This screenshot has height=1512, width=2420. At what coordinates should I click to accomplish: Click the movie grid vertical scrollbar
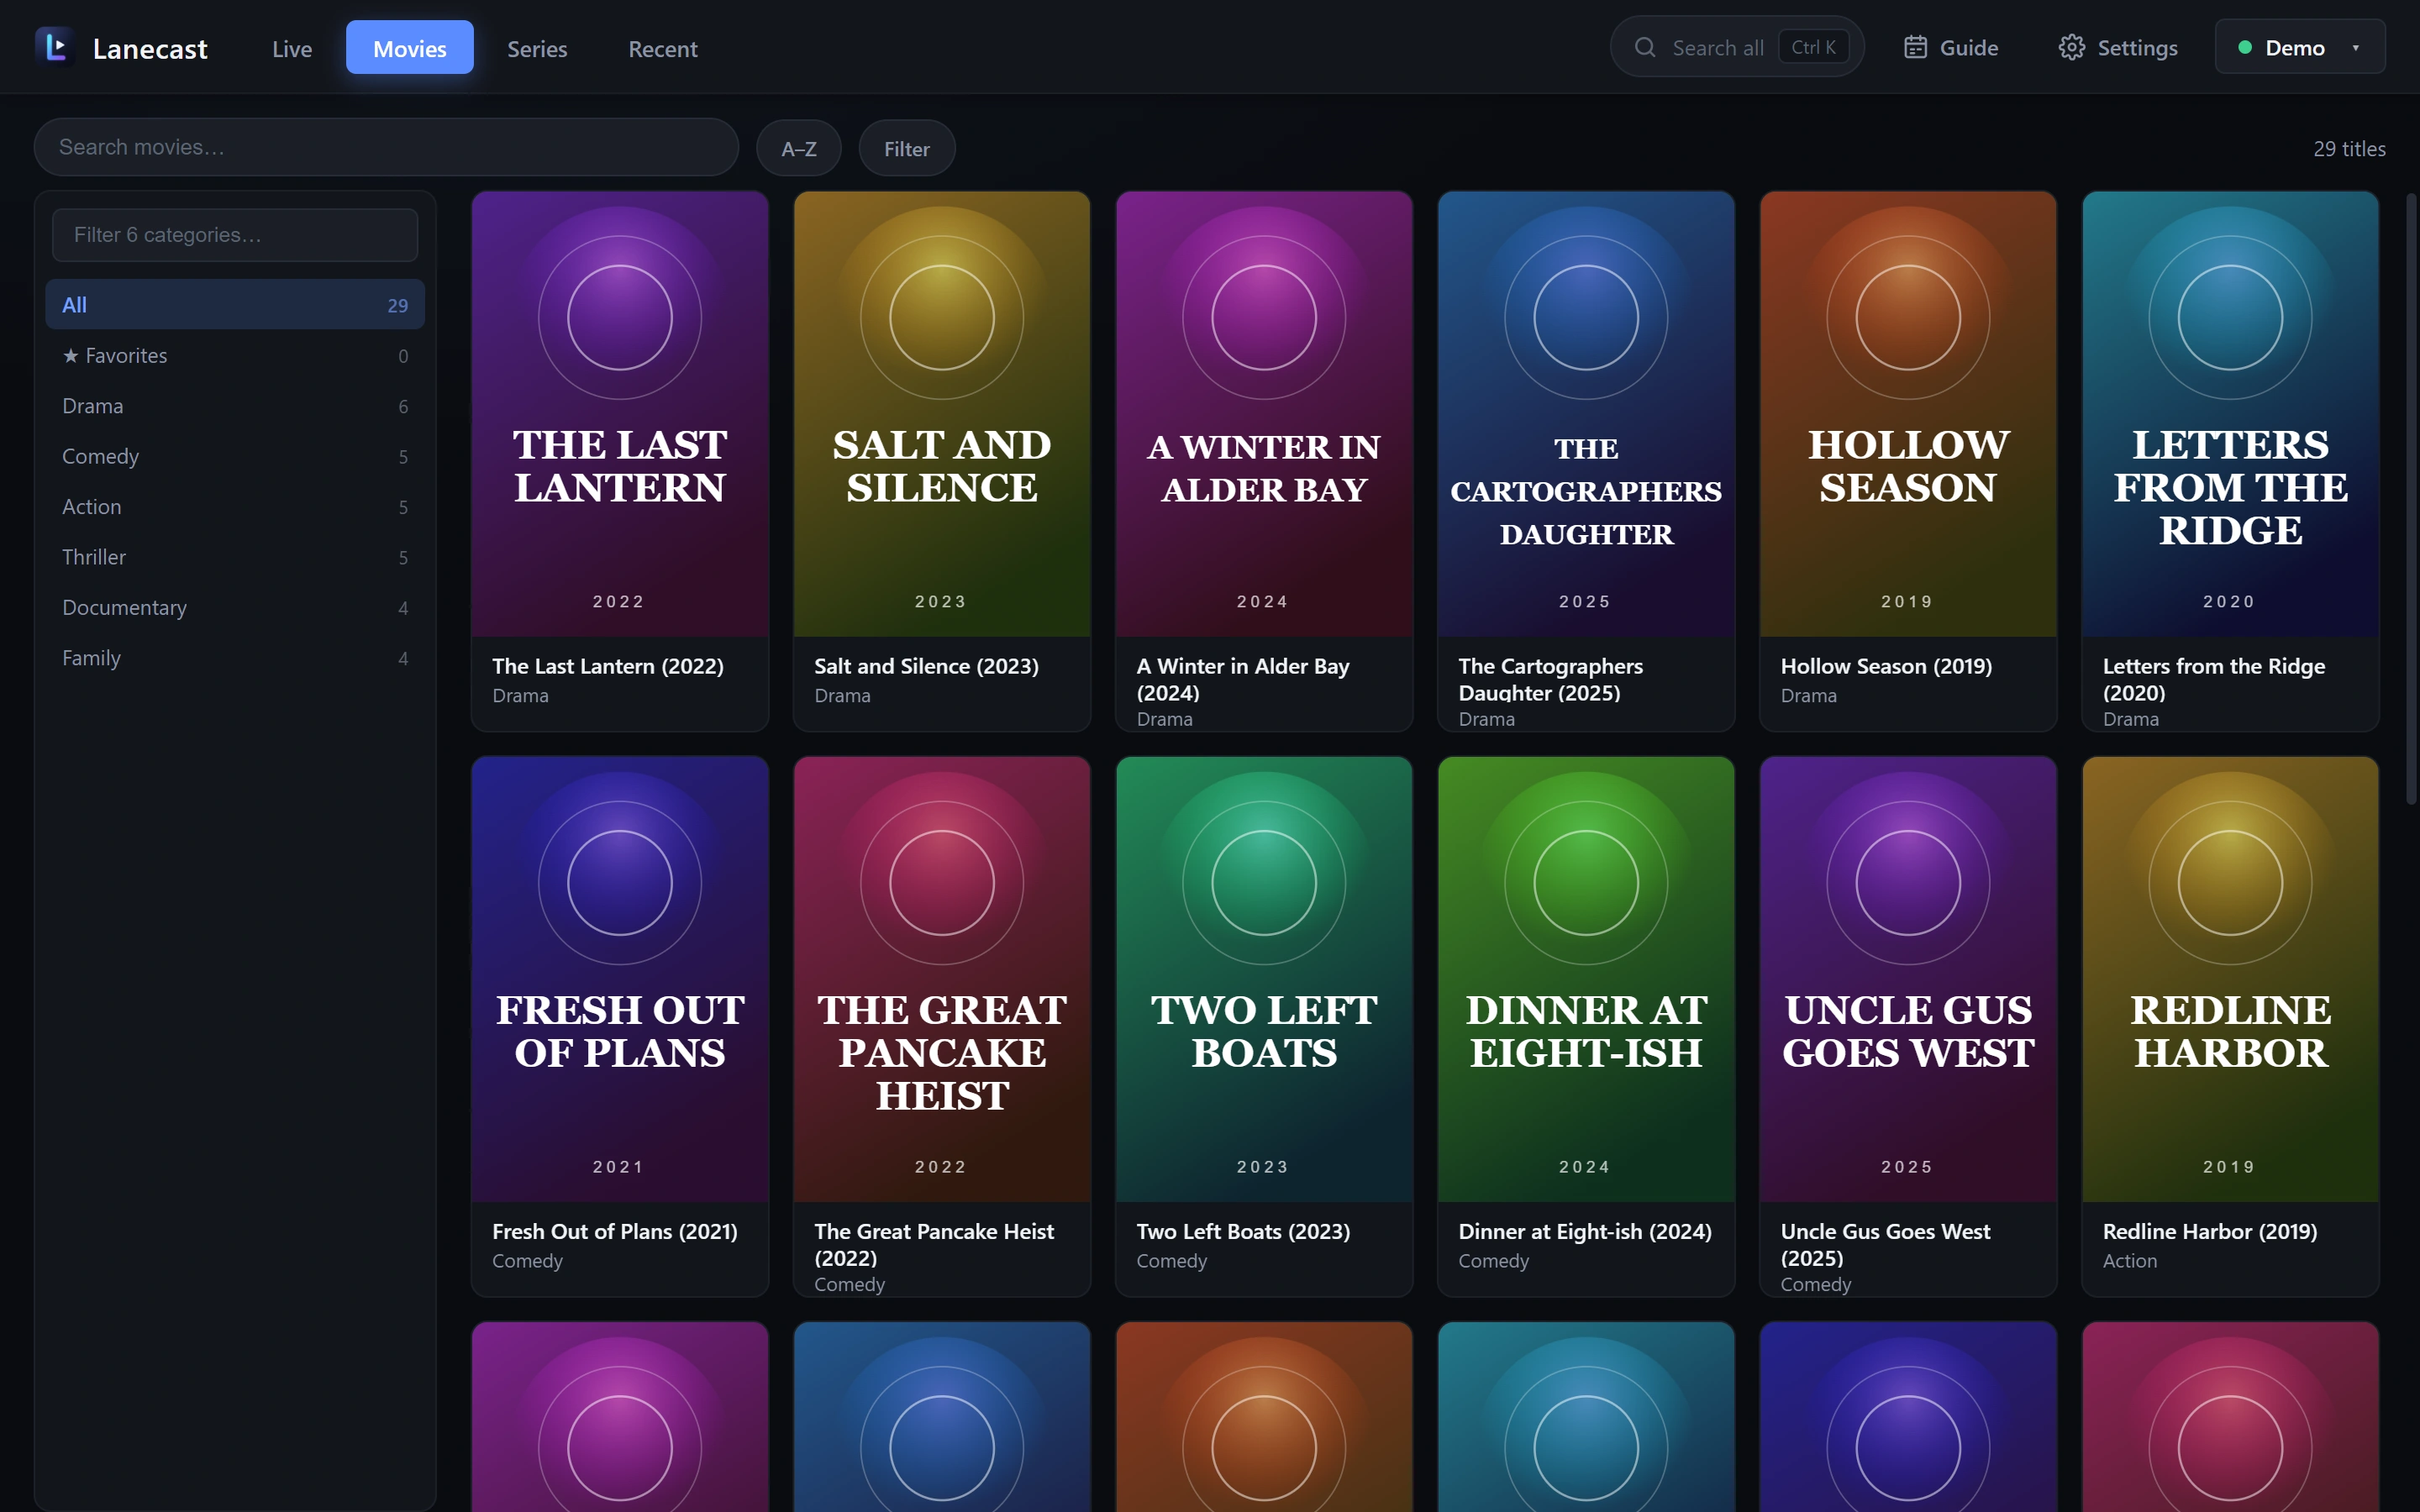pos(2411,498)
